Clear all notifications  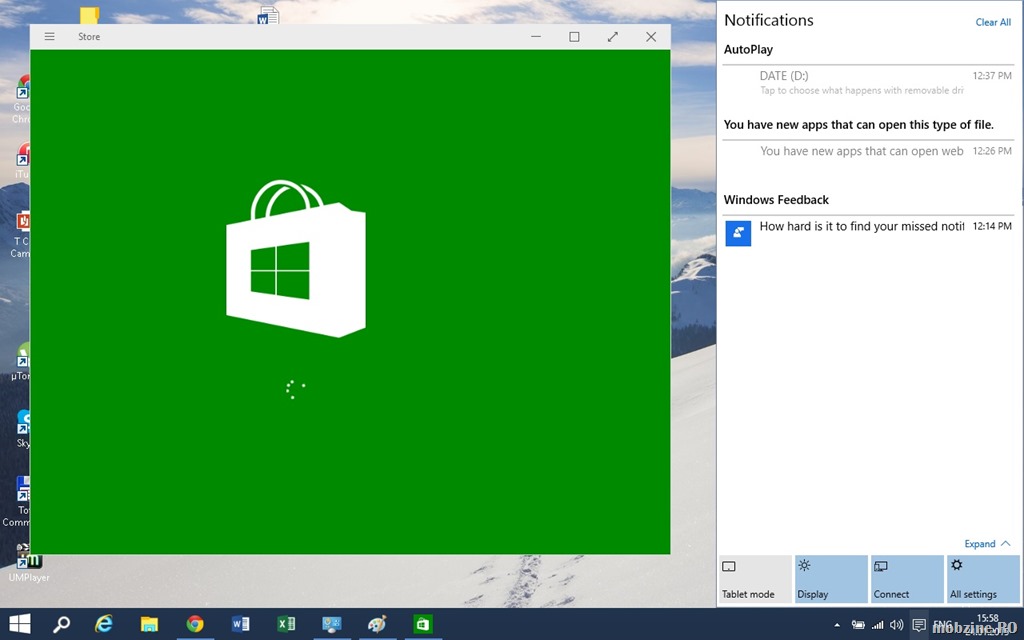click(993, 22)
